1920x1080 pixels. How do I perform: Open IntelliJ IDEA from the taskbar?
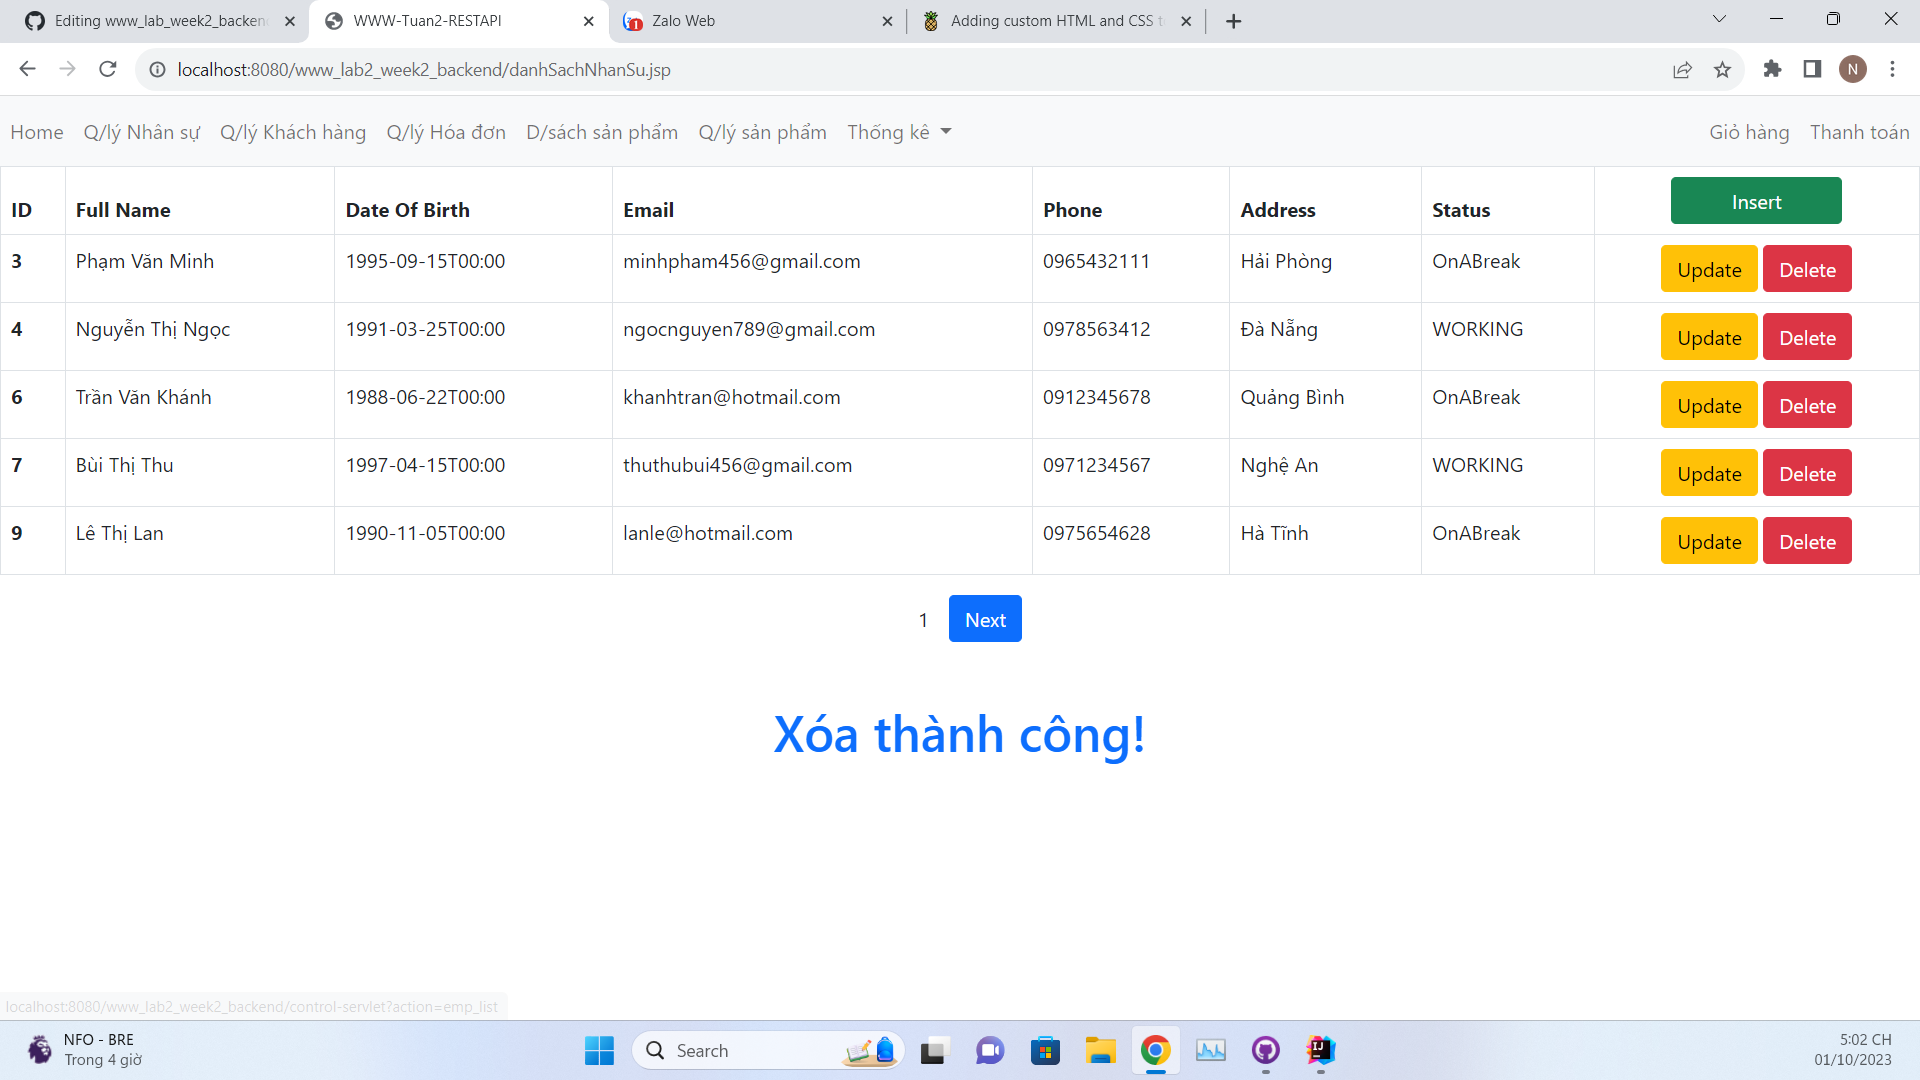[x=1320, y=1051]
